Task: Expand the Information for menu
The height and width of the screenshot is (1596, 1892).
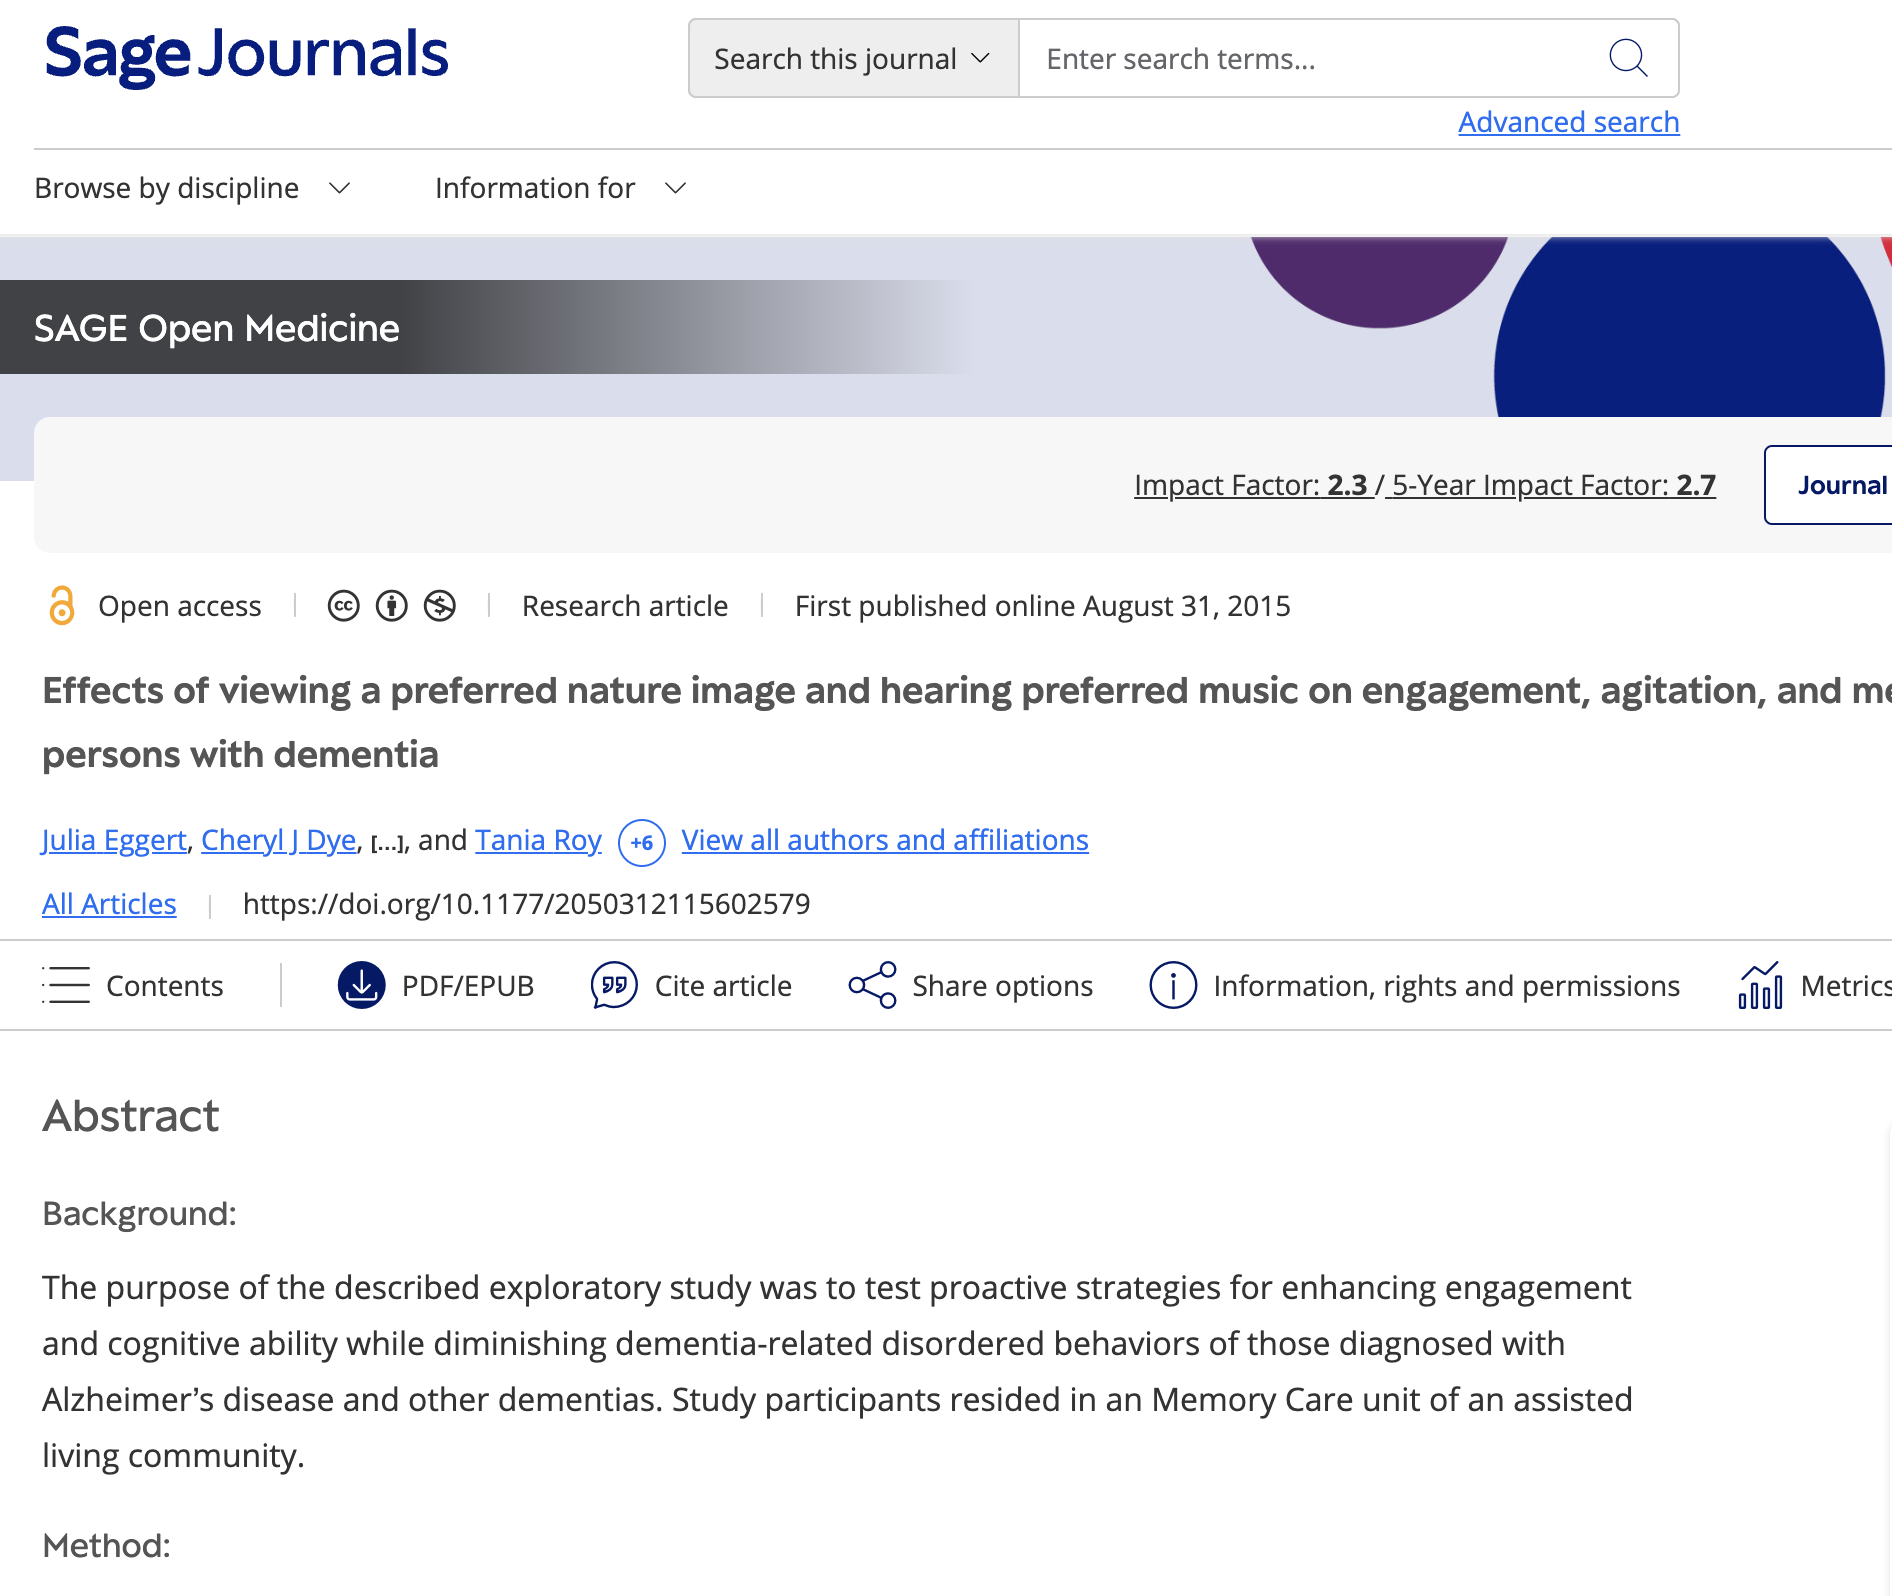Action: coord(560,188)
